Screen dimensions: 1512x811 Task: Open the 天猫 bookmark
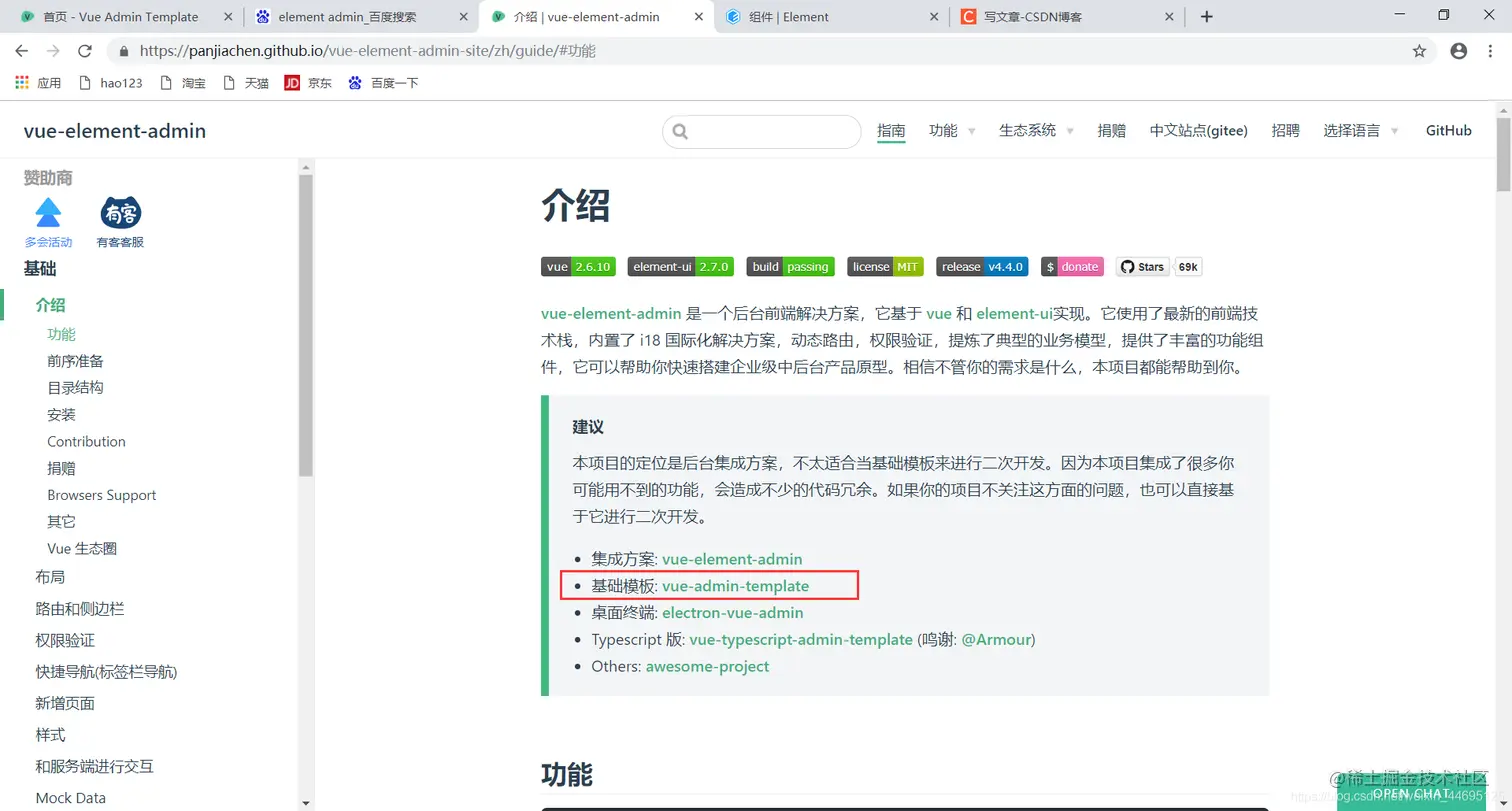tap(246, 83)
